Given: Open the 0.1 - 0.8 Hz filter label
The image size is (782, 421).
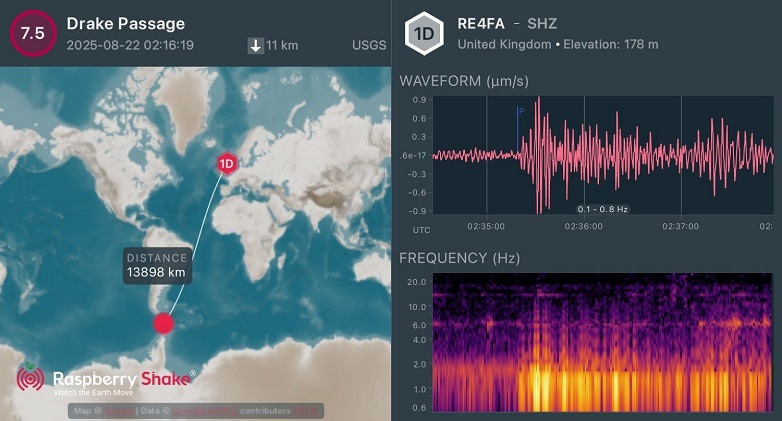Looking at the screenshot, I should click(603, 209).
